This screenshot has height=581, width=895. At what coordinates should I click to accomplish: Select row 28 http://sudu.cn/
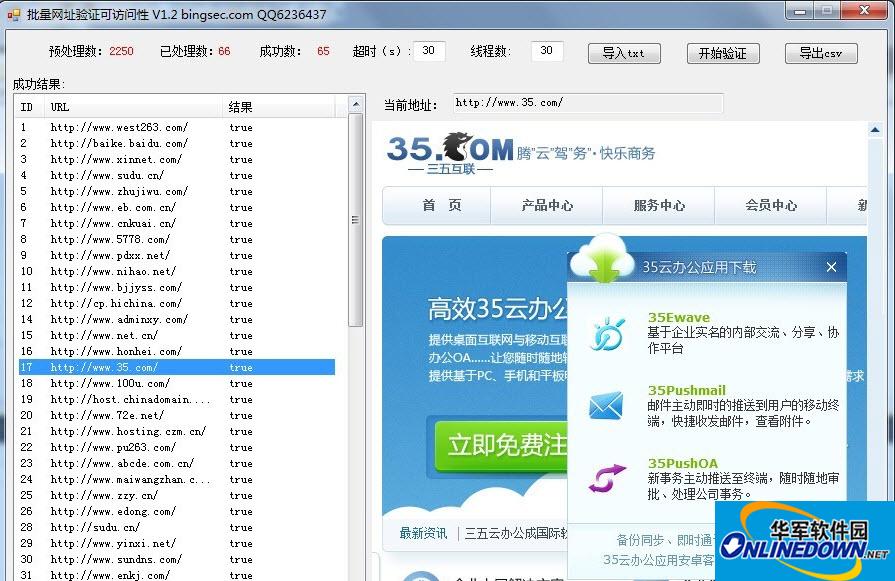[x=175, y=527]
